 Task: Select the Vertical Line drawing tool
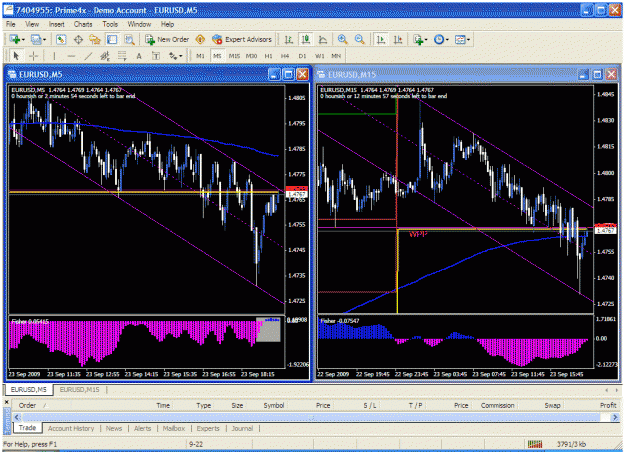(x=54, y=56)
